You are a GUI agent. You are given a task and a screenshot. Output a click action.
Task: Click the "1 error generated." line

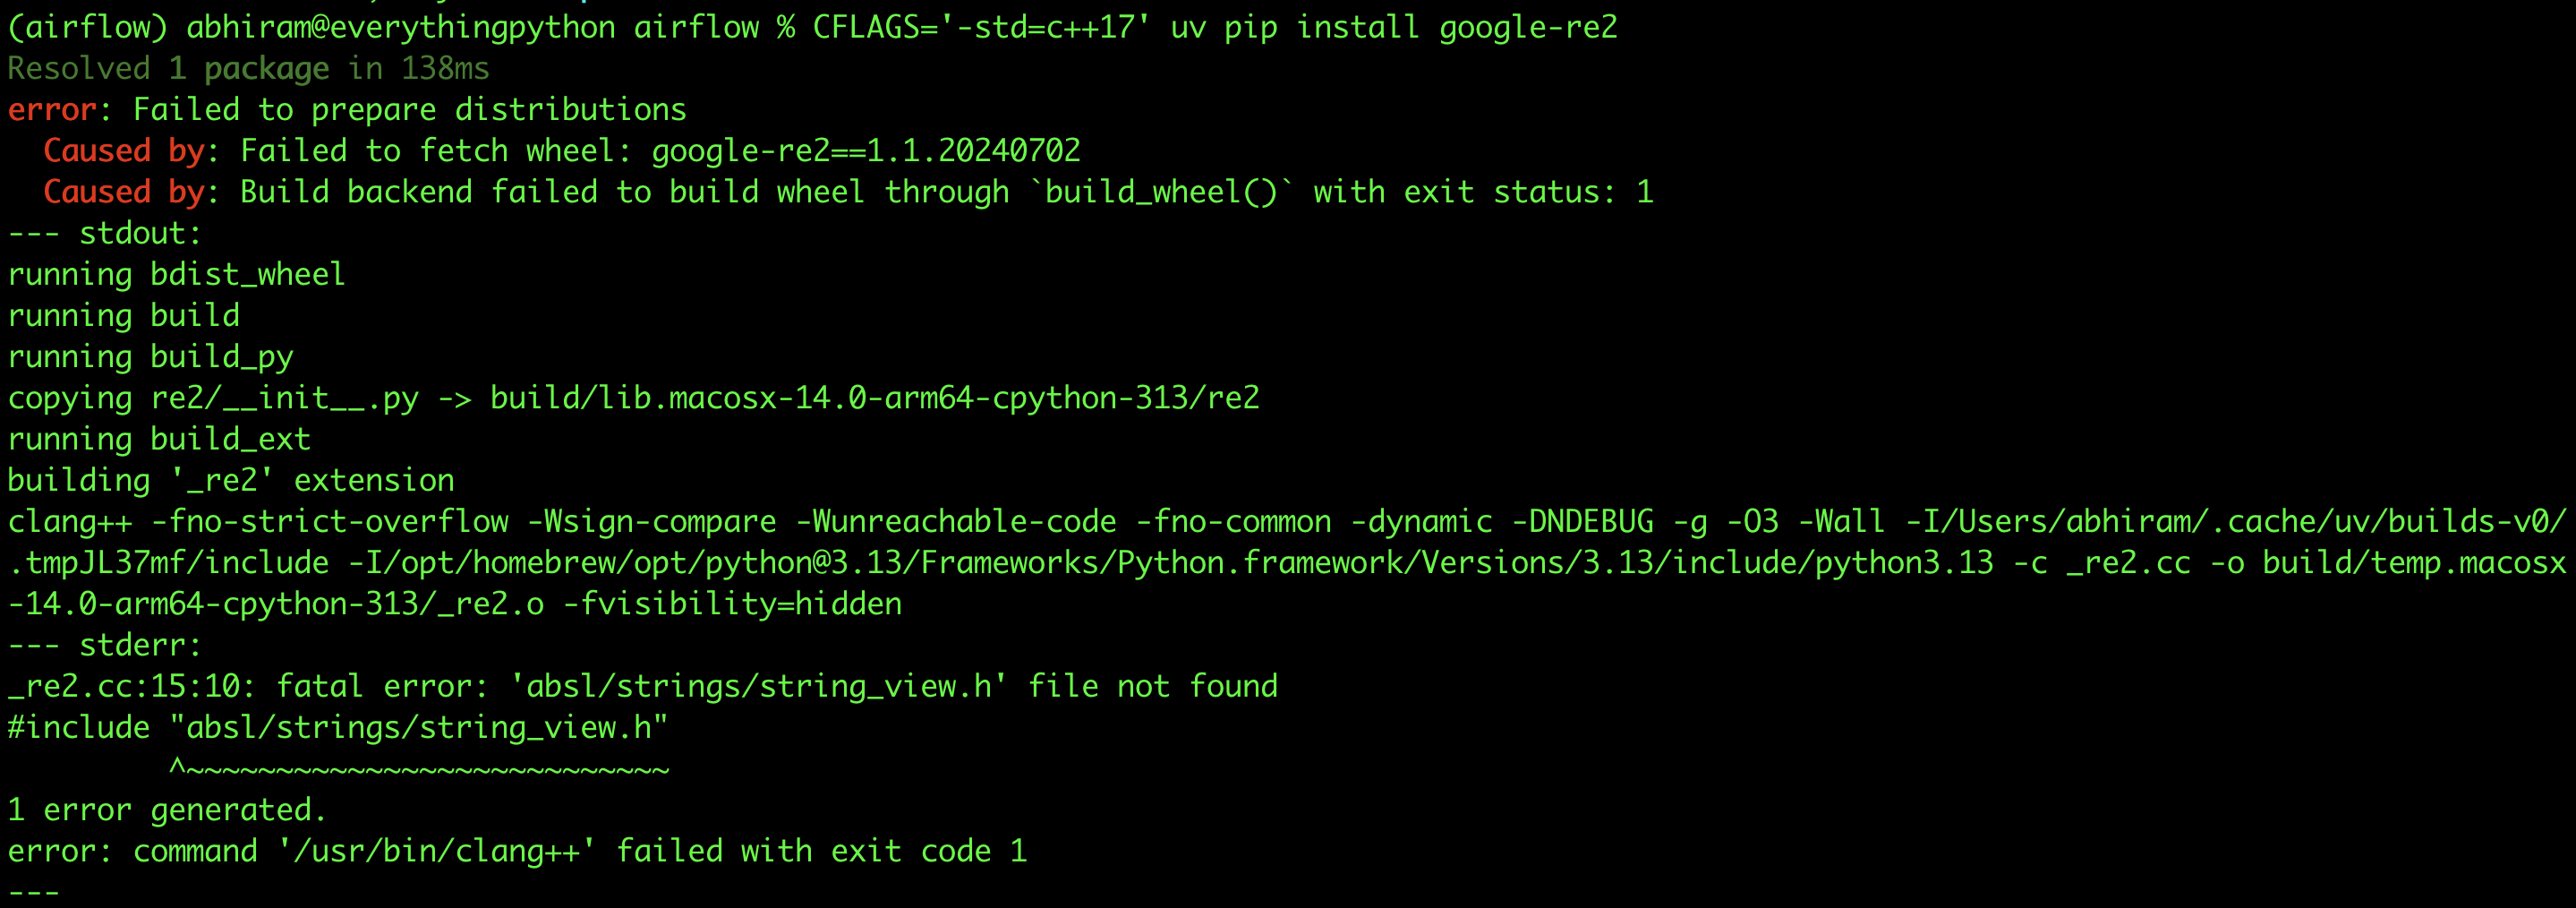(167, 809)
